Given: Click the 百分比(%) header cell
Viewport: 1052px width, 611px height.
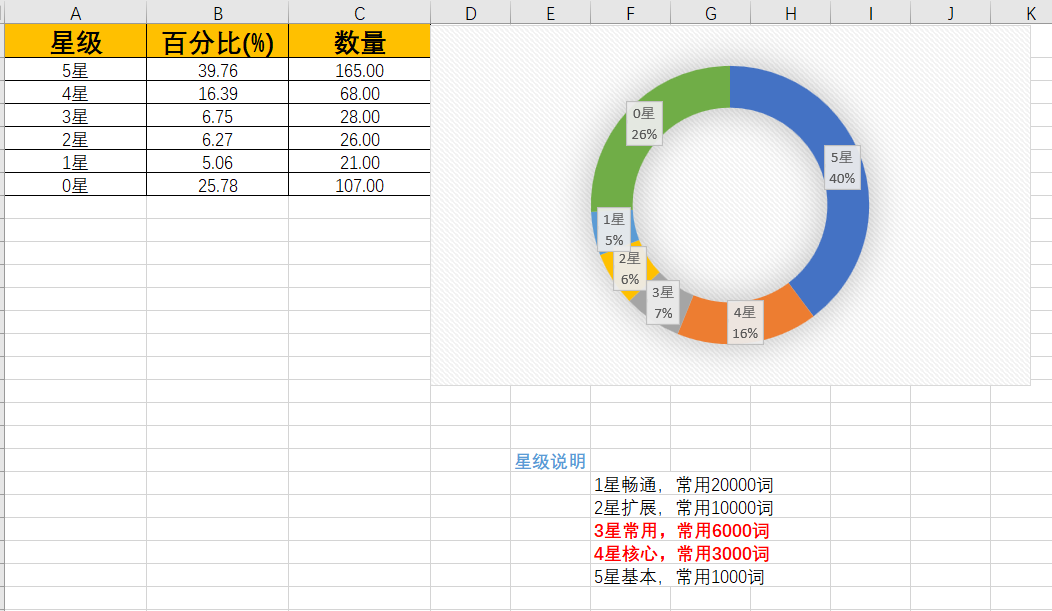Looking at the screenshot, I should tap(217, 41).
